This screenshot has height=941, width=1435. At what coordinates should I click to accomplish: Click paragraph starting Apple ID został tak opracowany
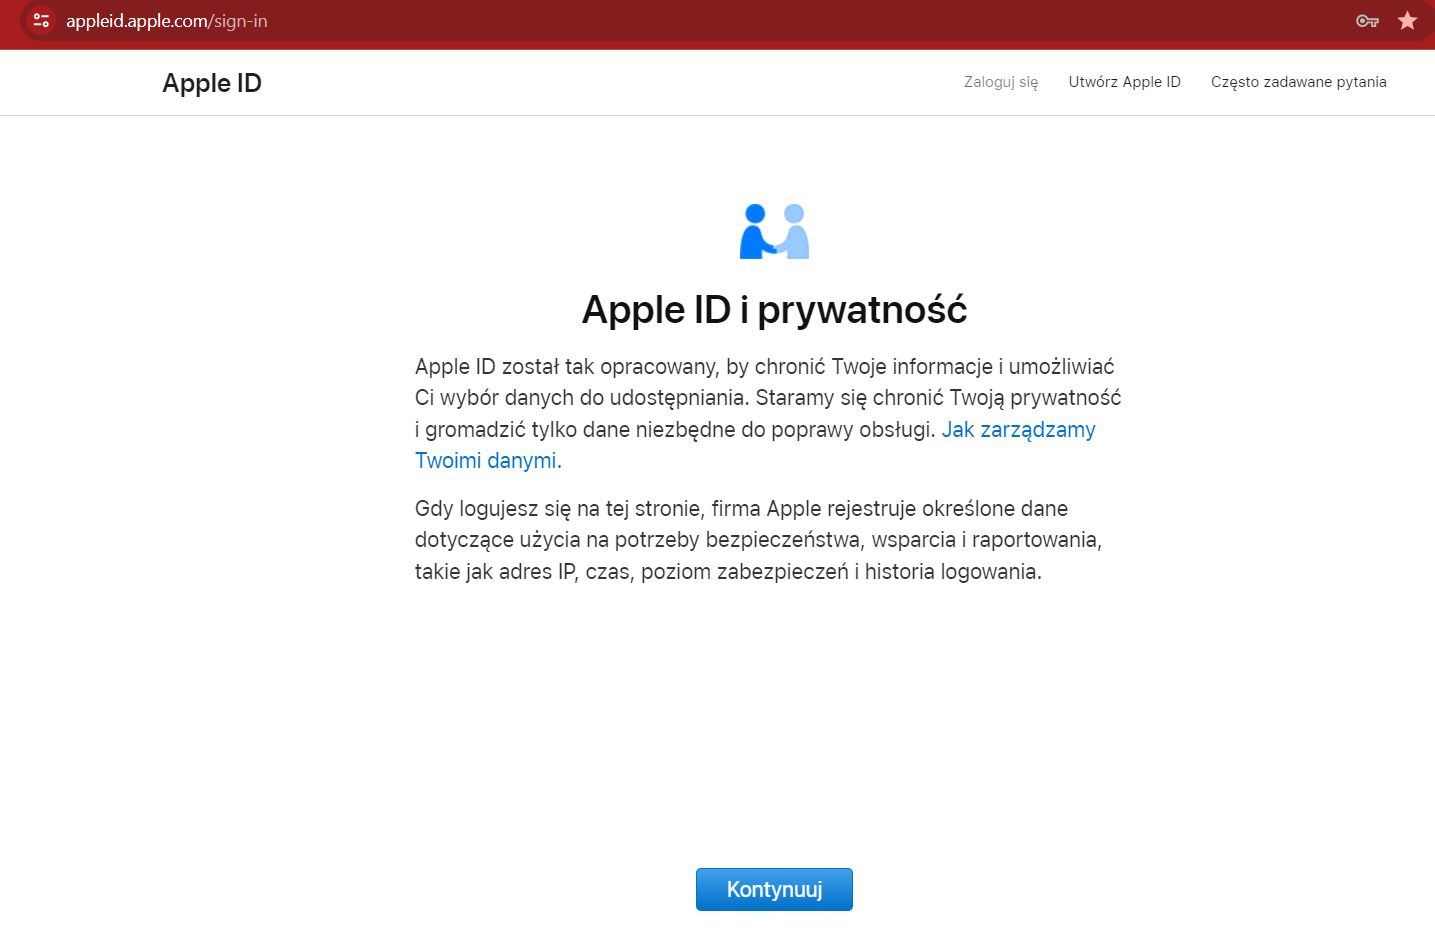tap(768, 414)
